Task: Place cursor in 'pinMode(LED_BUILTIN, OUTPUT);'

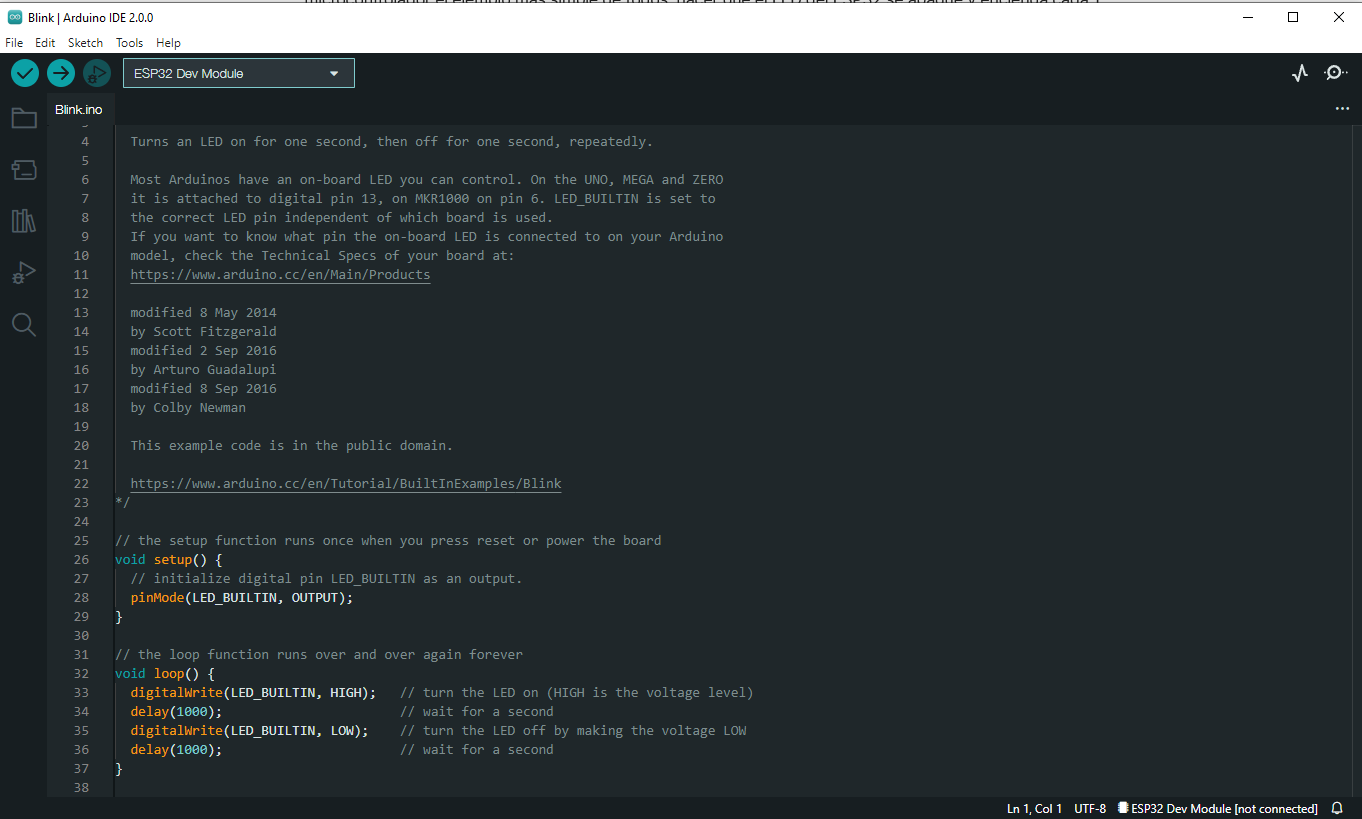Action: pos(242,597)
